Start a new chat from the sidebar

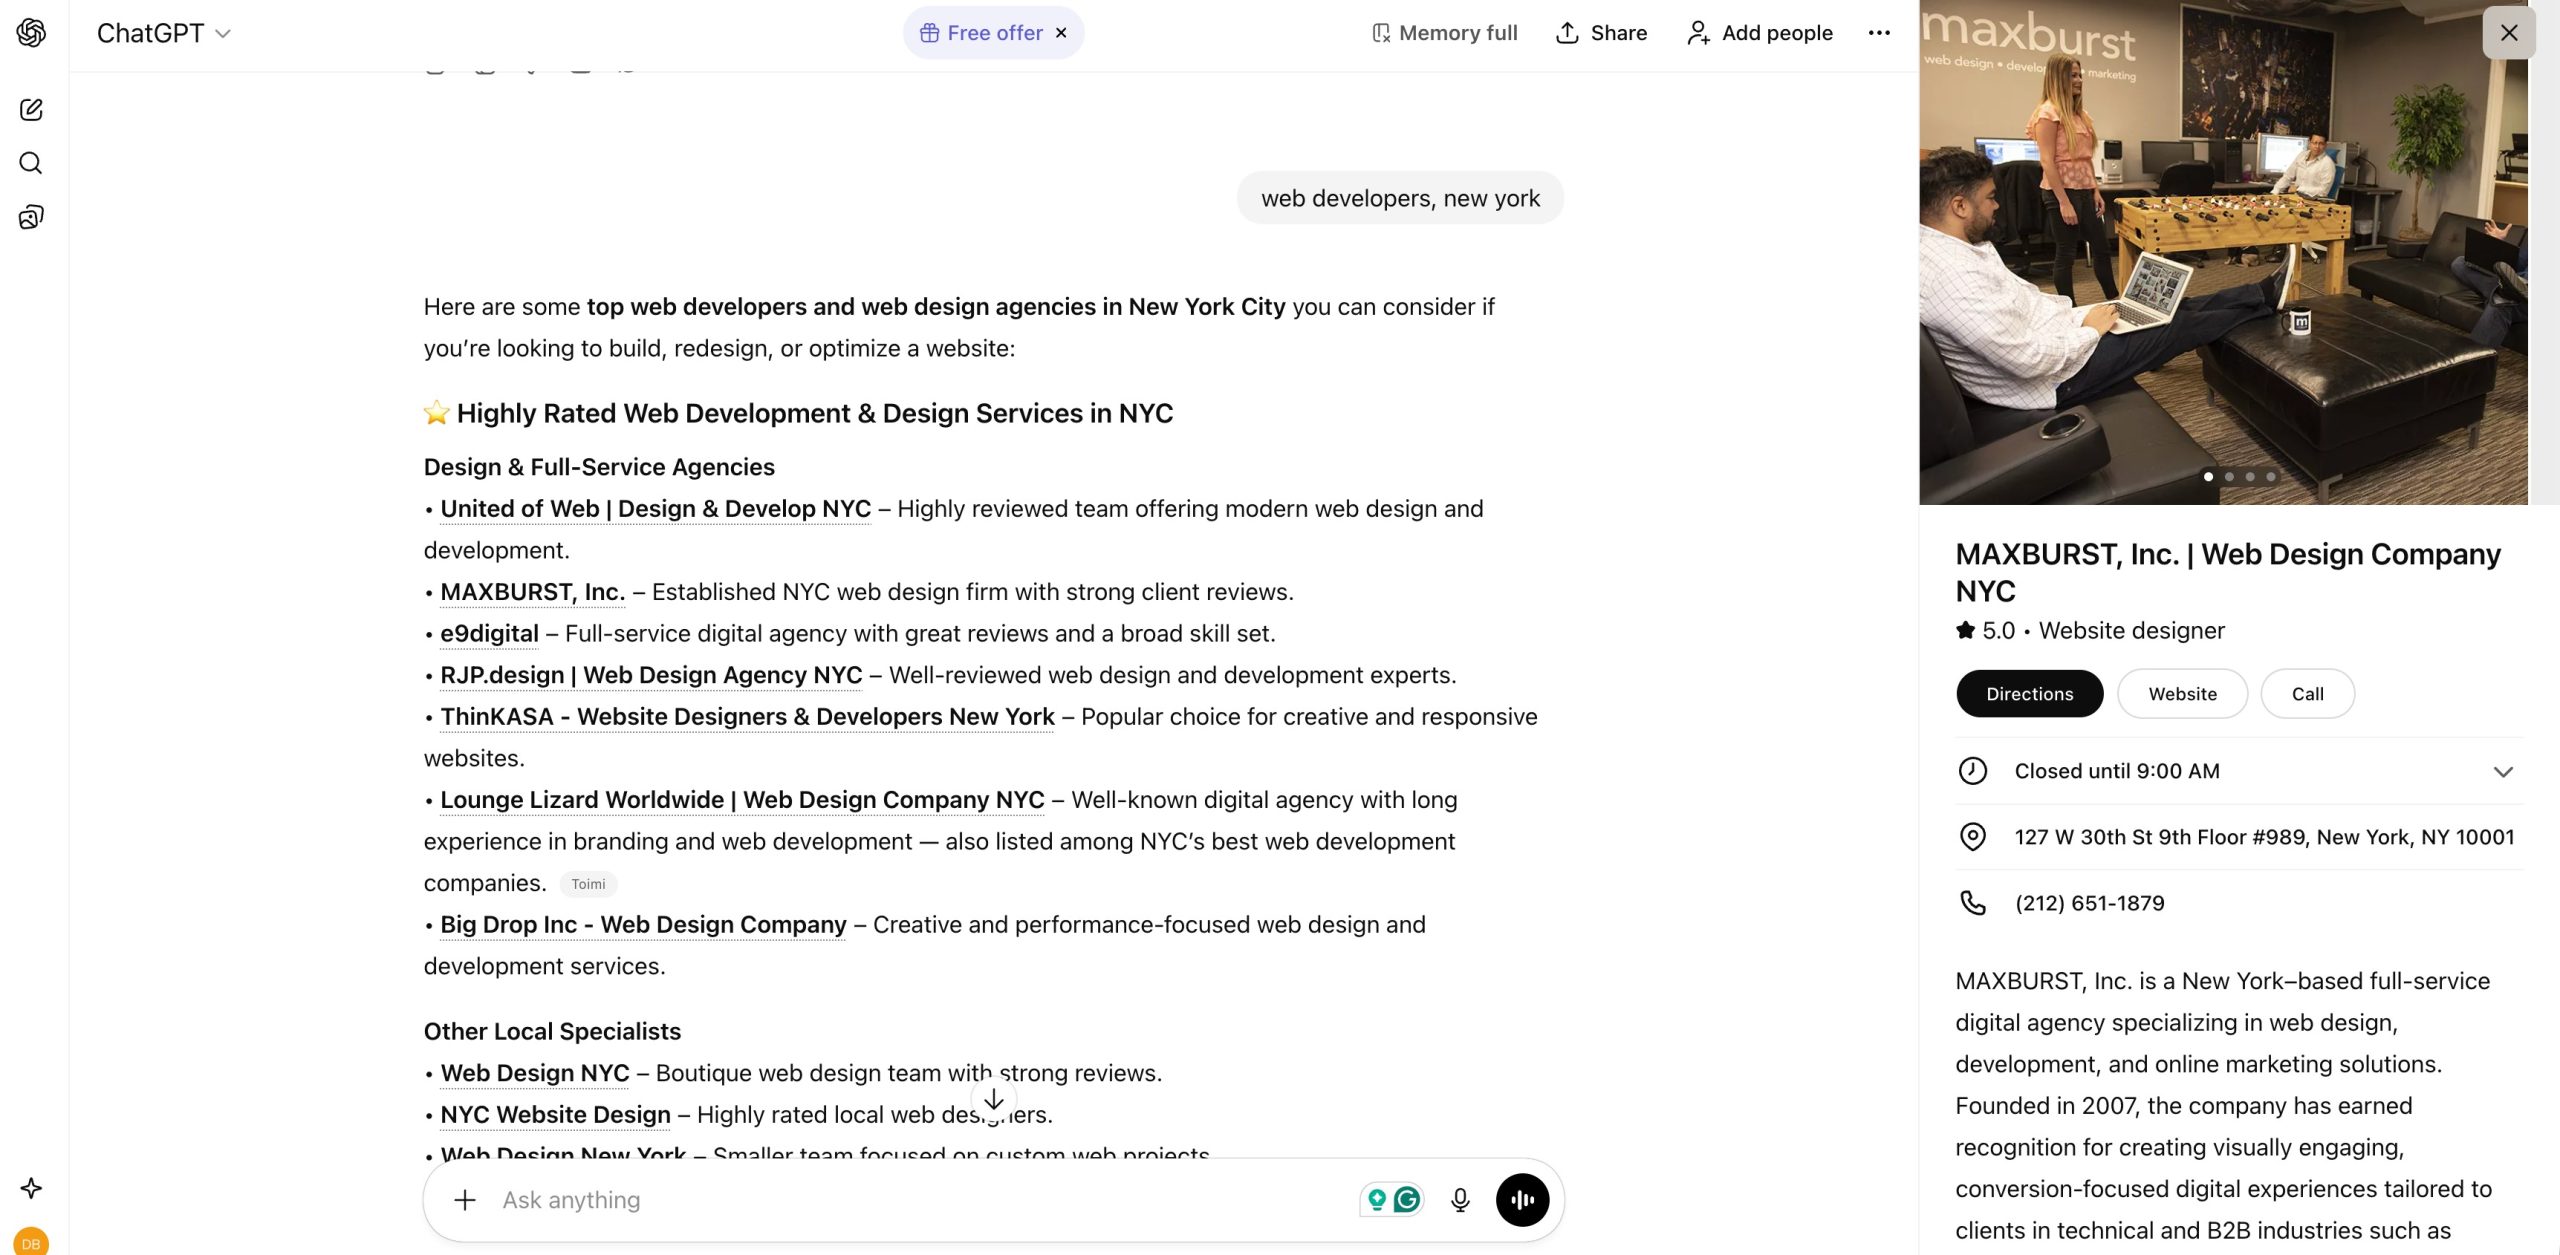31,110
